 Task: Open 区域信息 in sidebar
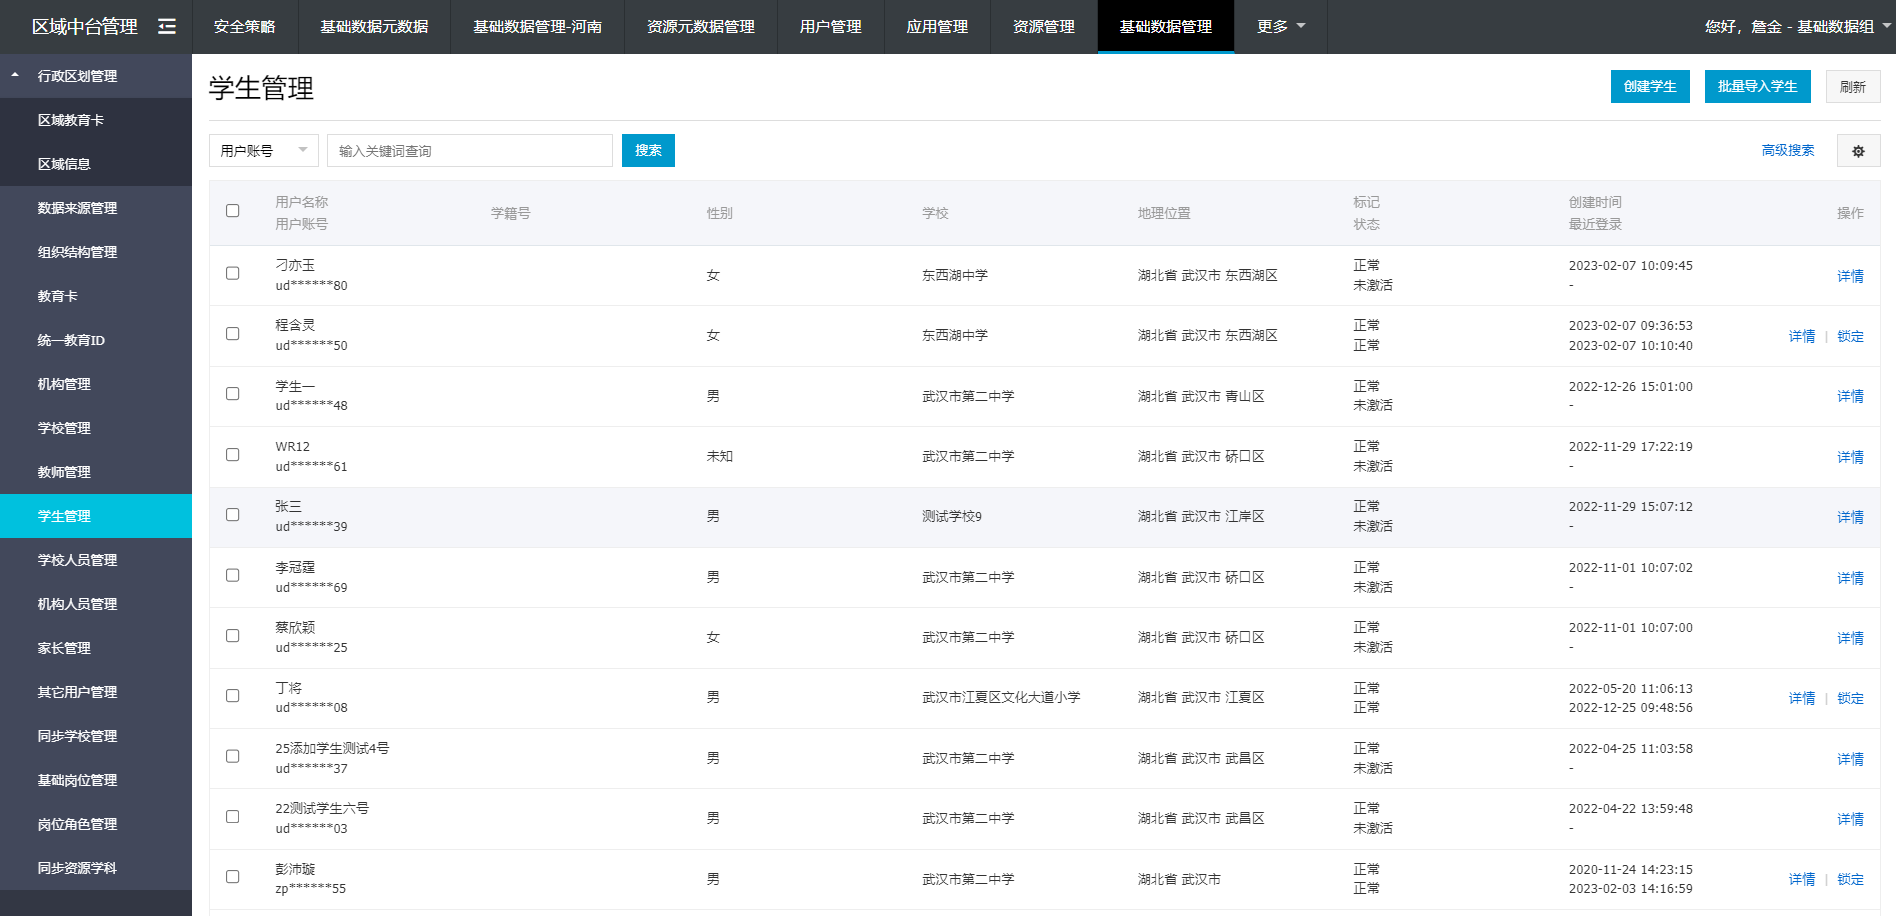[x=96, y=164]
